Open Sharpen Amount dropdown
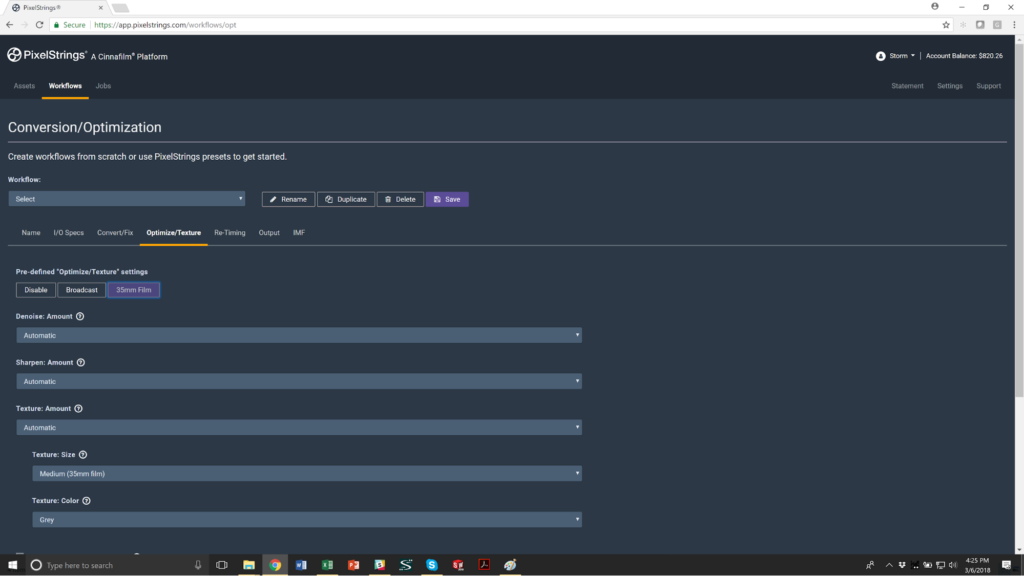The height and width of the screenshot is (576, 1024). pyautogui.click(x=299, y=381)
